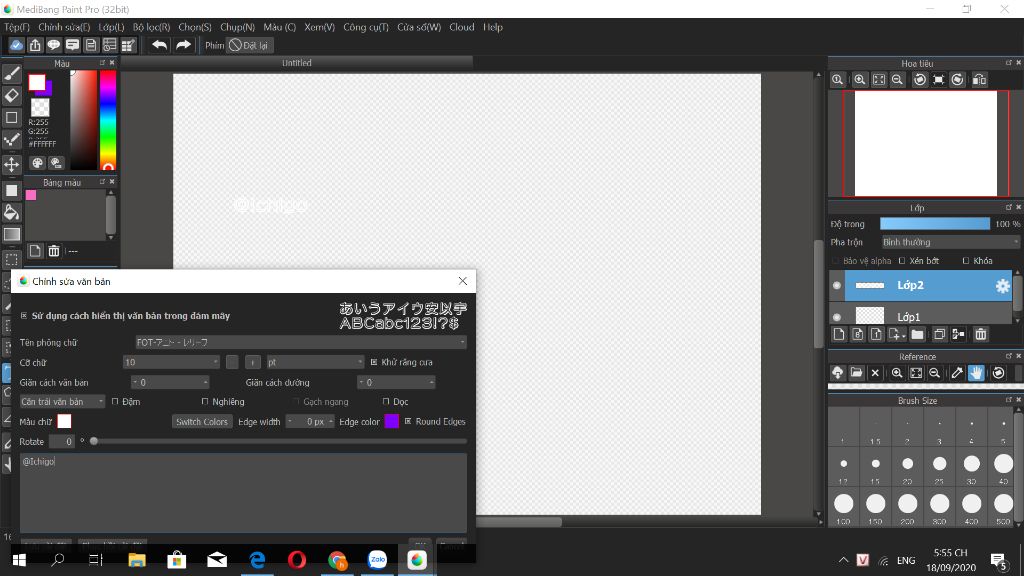Open Opera browser from the taskbar
Screen dimensions: 1024x576
297,560
